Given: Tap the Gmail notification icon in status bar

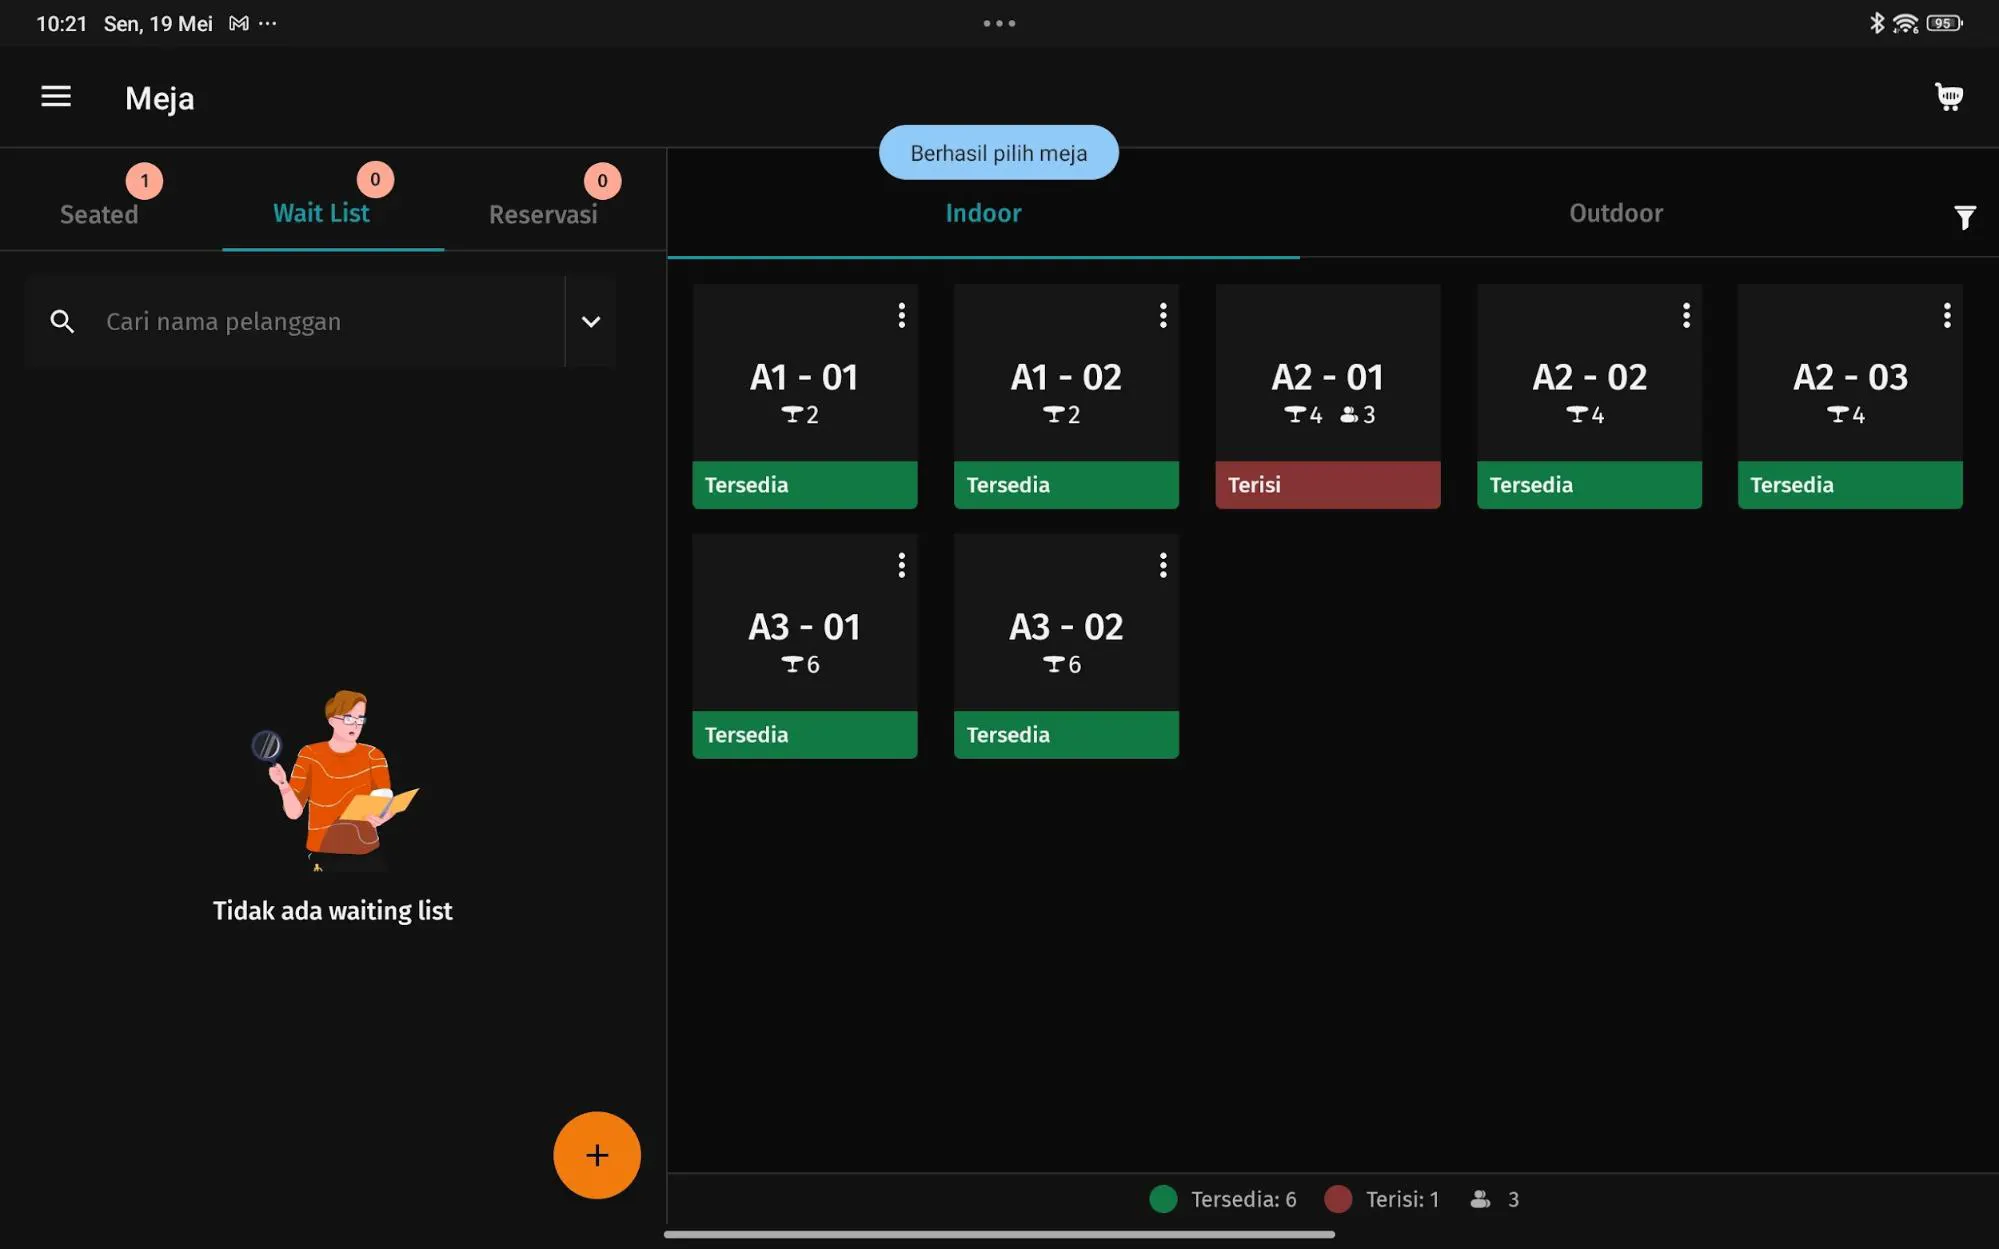Looking at the screenshot, I should (x=238, y=23).
